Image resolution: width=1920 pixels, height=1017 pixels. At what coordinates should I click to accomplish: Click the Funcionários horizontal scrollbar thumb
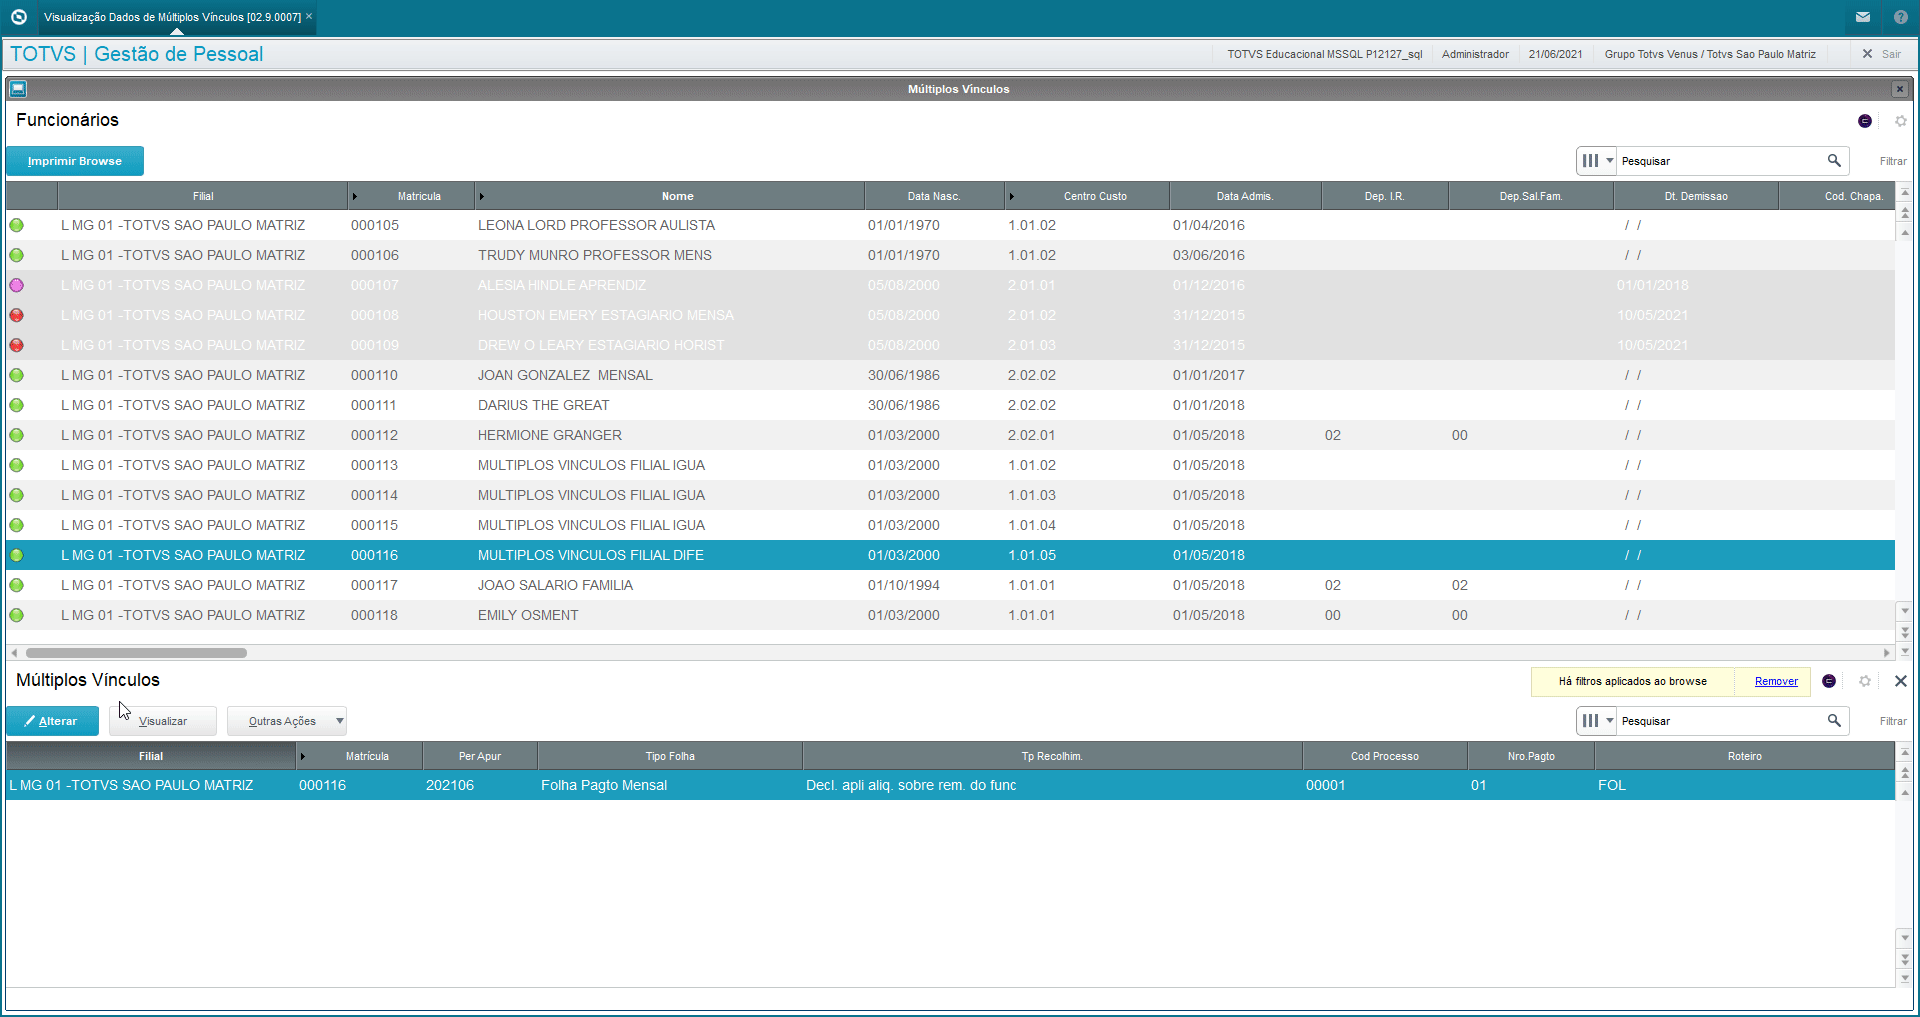(x=136, y=653)
